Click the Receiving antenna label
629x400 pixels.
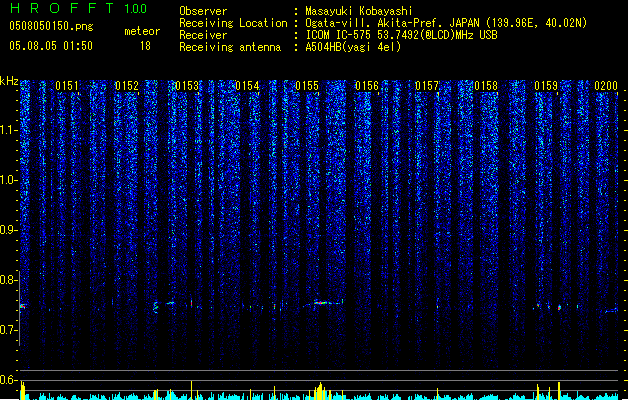pyautogui.click(x=230, y=47)
